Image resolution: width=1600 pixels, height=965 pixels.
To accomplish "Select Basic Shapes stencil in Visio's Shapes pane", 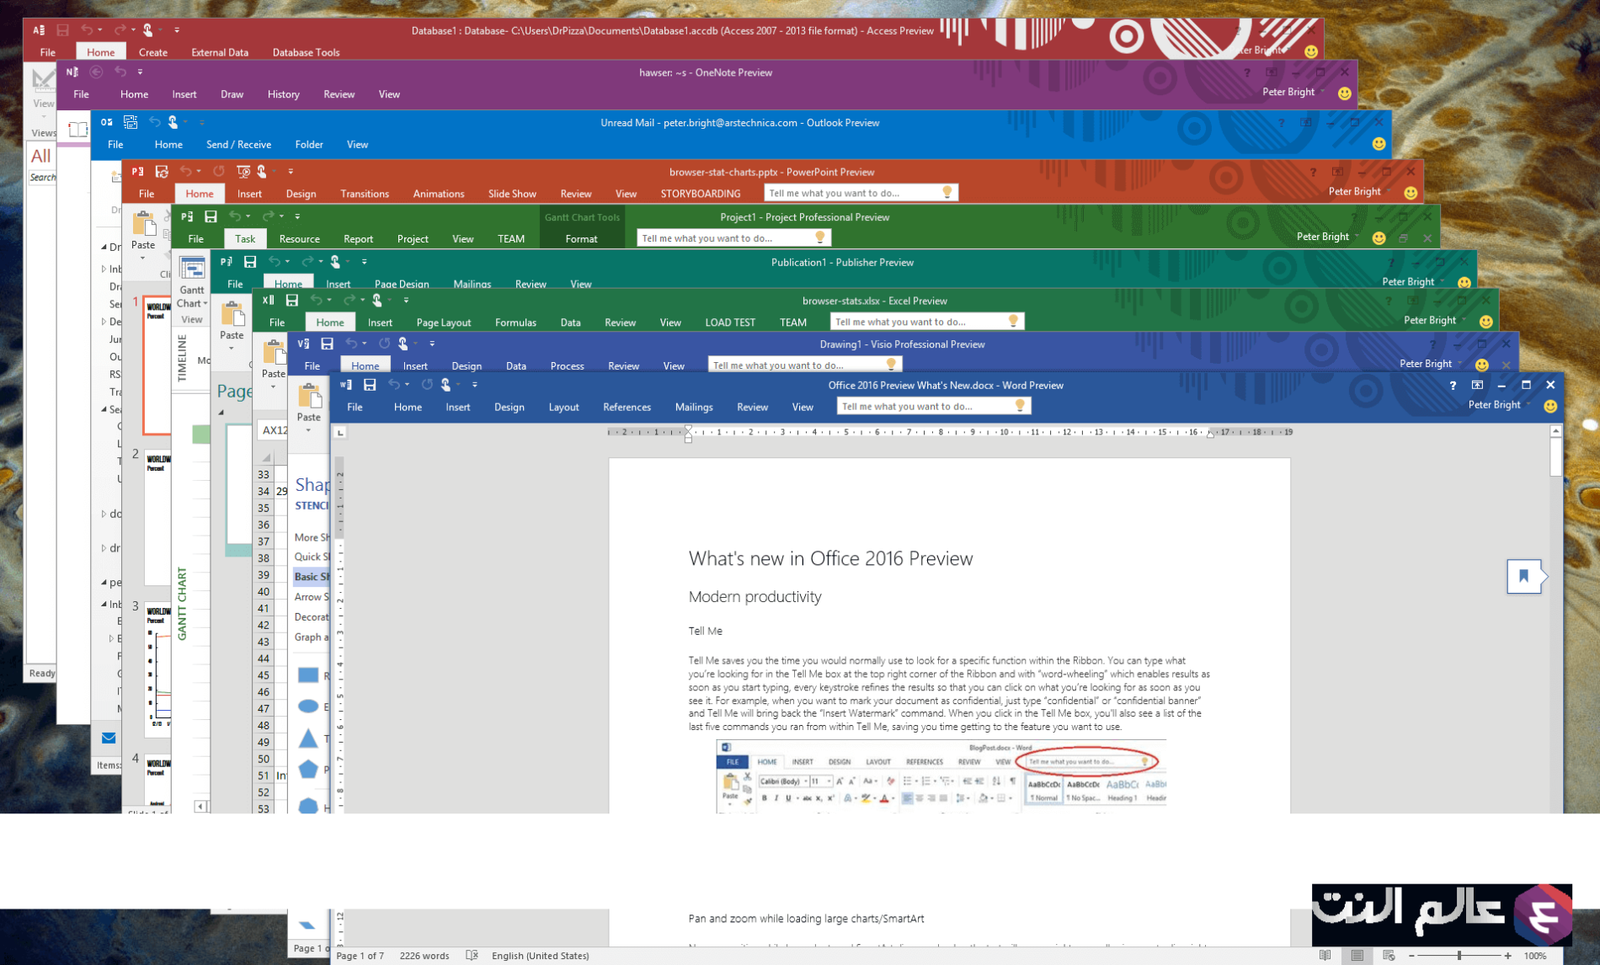I will (311, 577).
